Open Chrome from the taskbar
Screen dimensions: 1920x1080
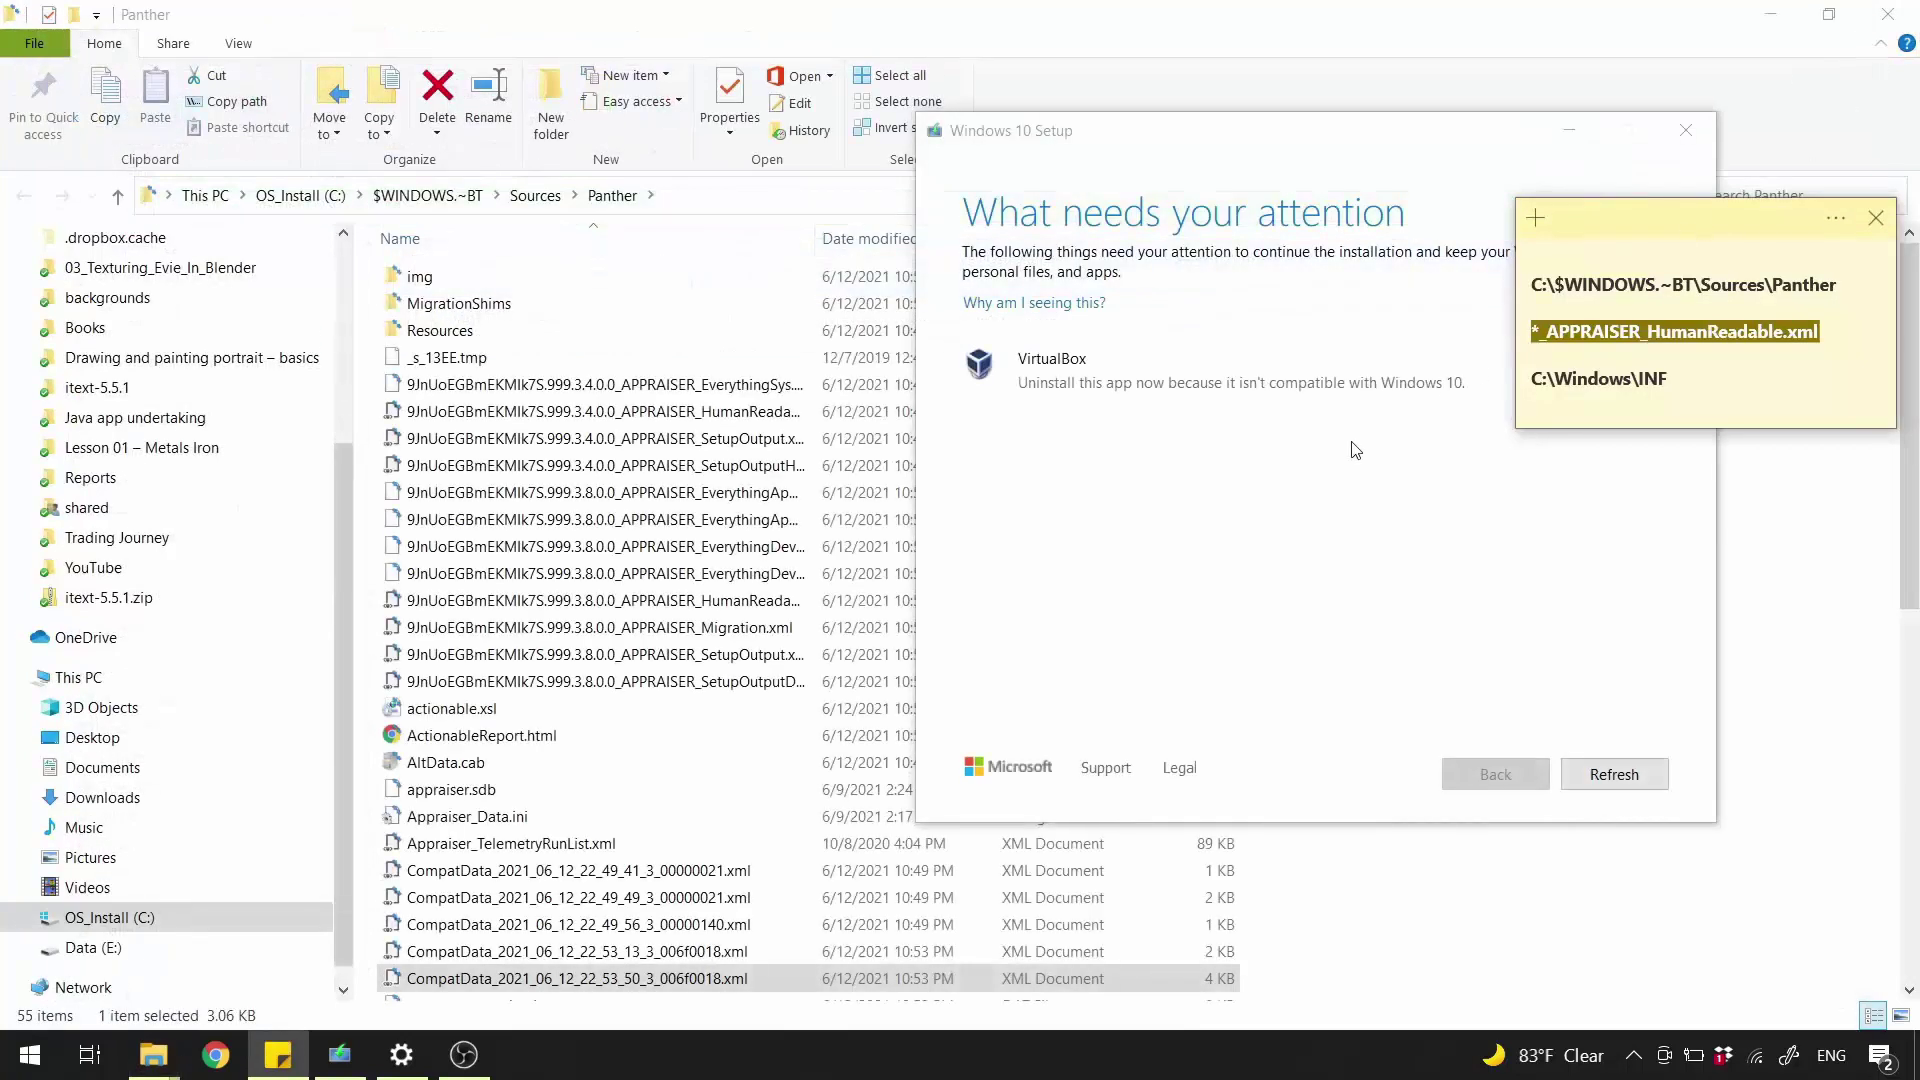click(x=215, y=1055)
